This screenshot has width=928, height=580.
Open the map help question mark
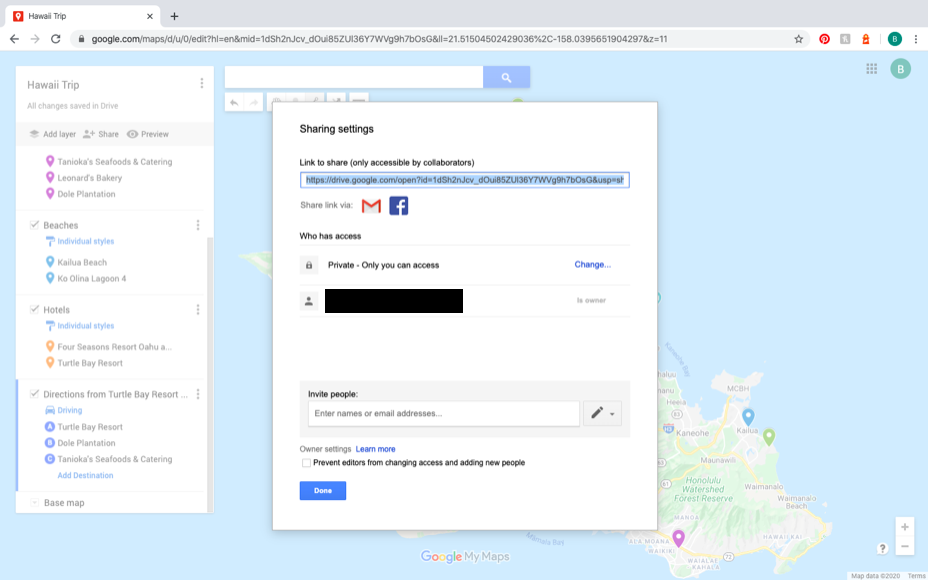tap(882, 549)
